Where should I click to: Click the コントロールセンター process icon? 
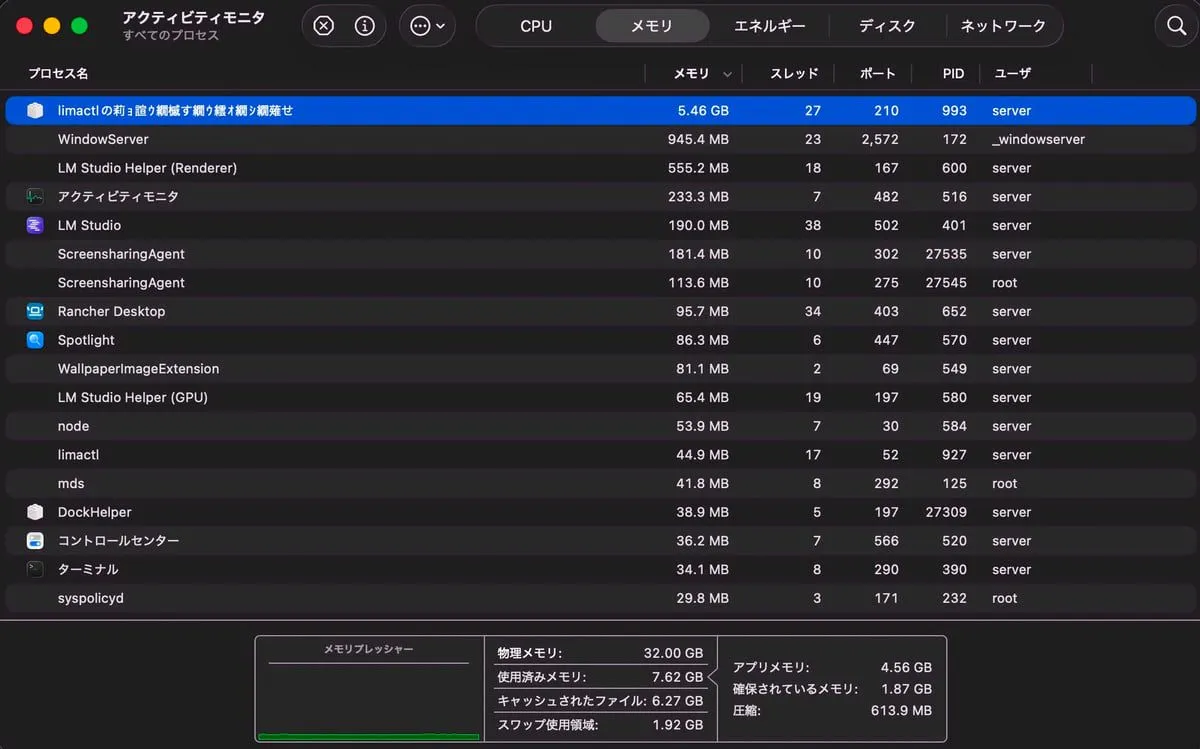35,541
